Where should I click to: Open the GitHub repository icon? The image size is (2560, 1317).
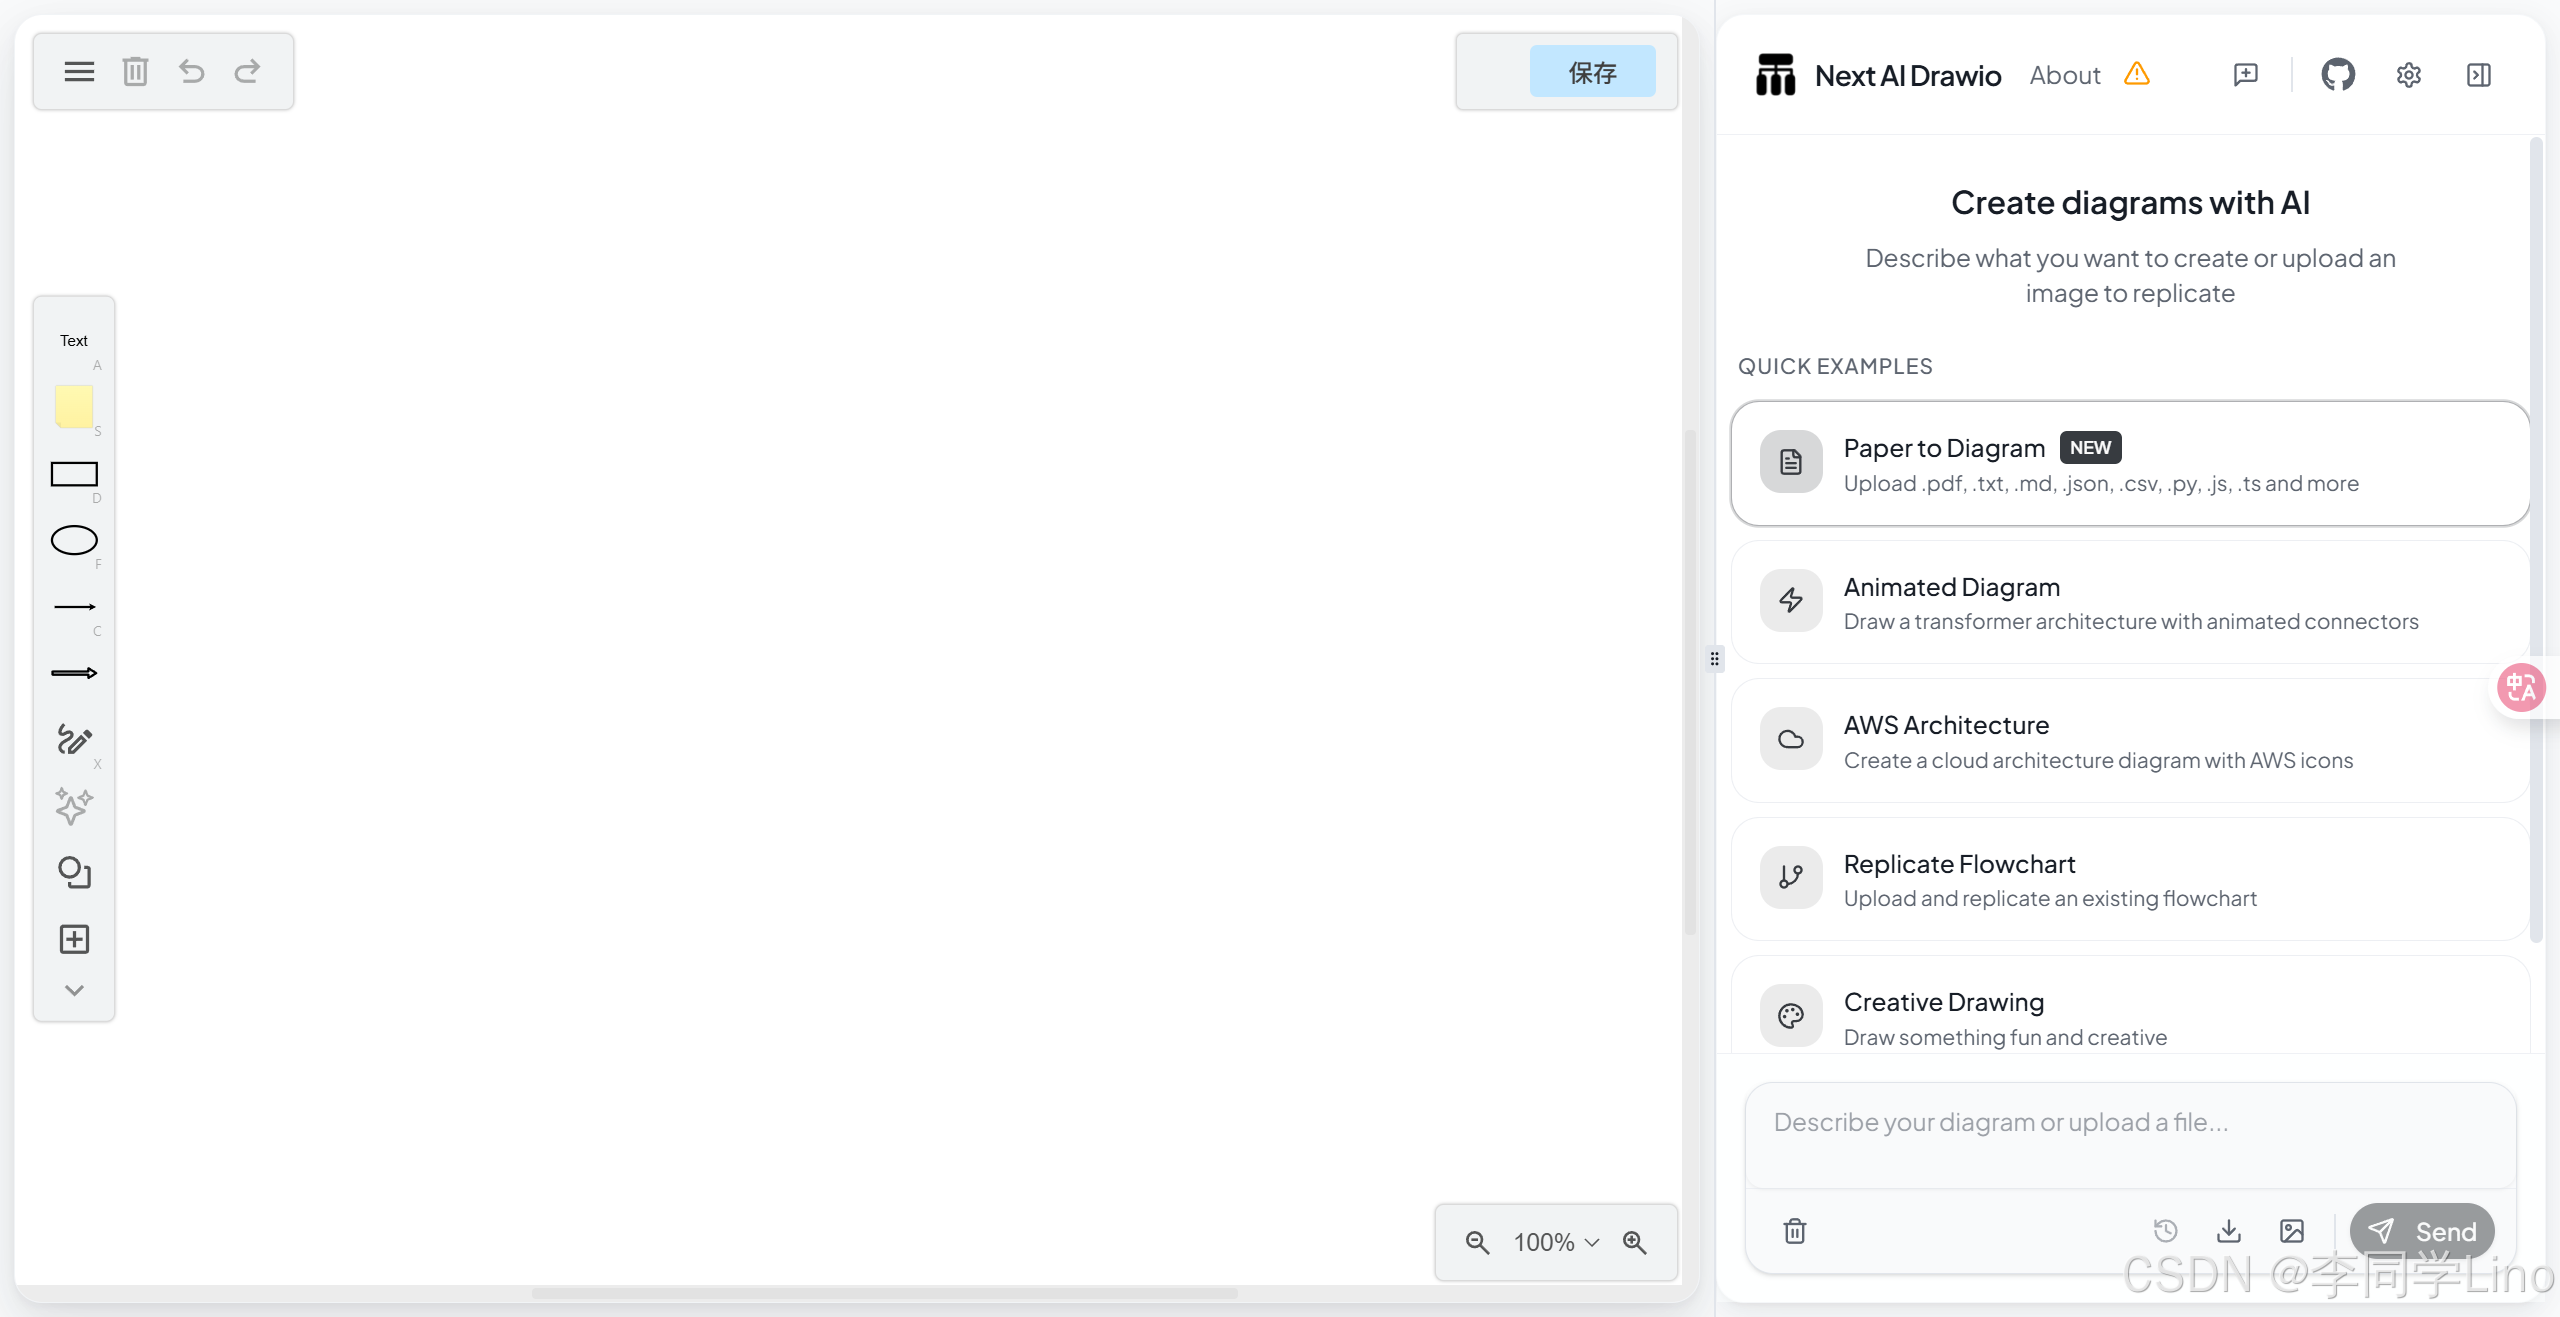2337,75
